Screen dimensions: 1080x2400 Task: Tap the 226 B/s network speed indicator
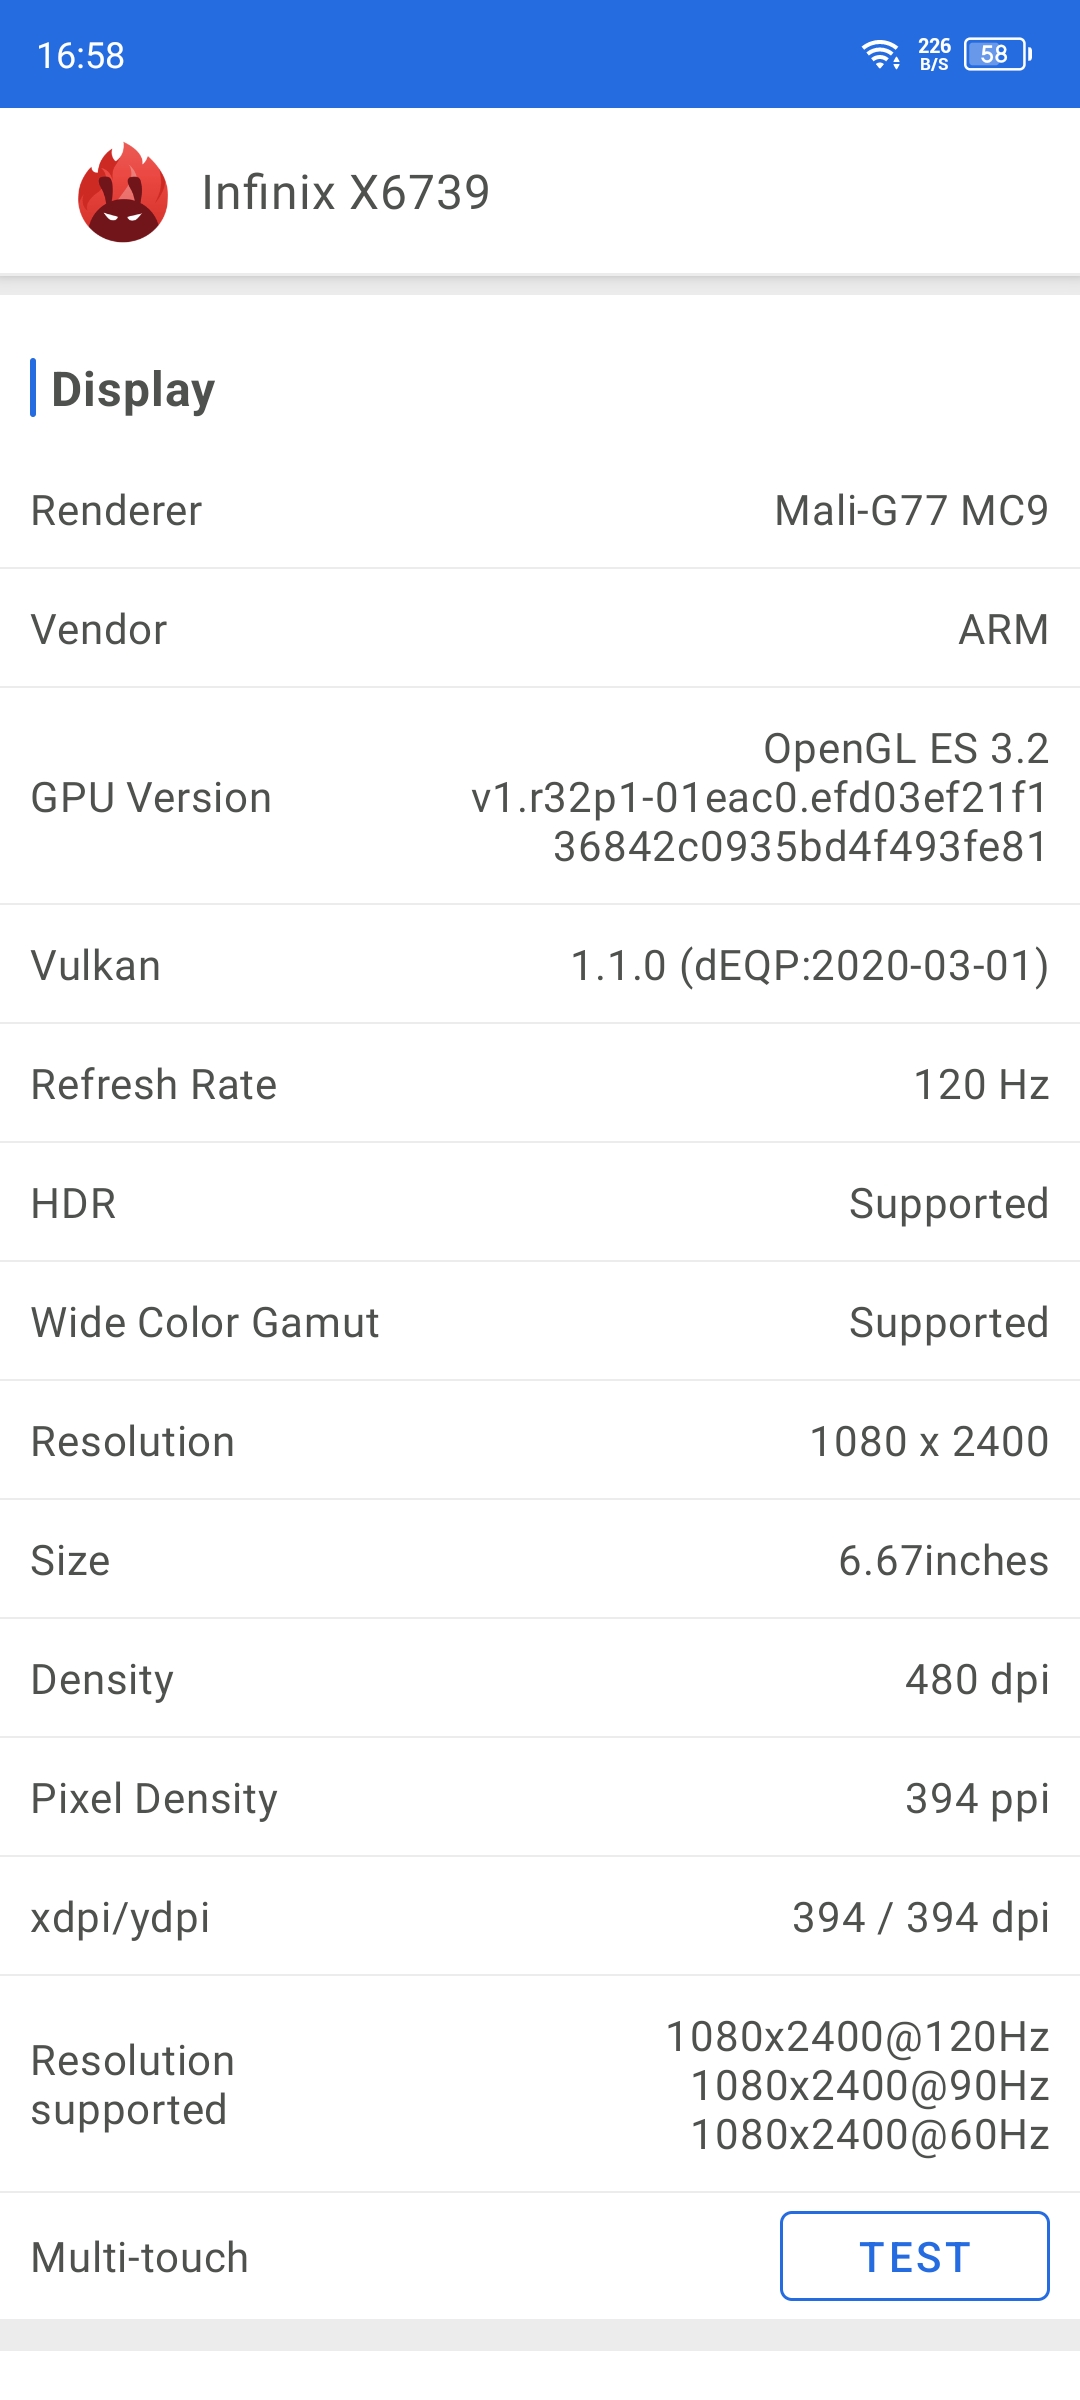(934, 54)
